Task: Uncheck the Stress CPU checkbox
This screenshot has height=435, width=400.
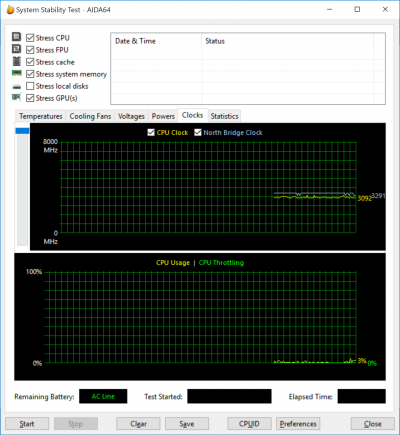Action: tap(30, 38)
